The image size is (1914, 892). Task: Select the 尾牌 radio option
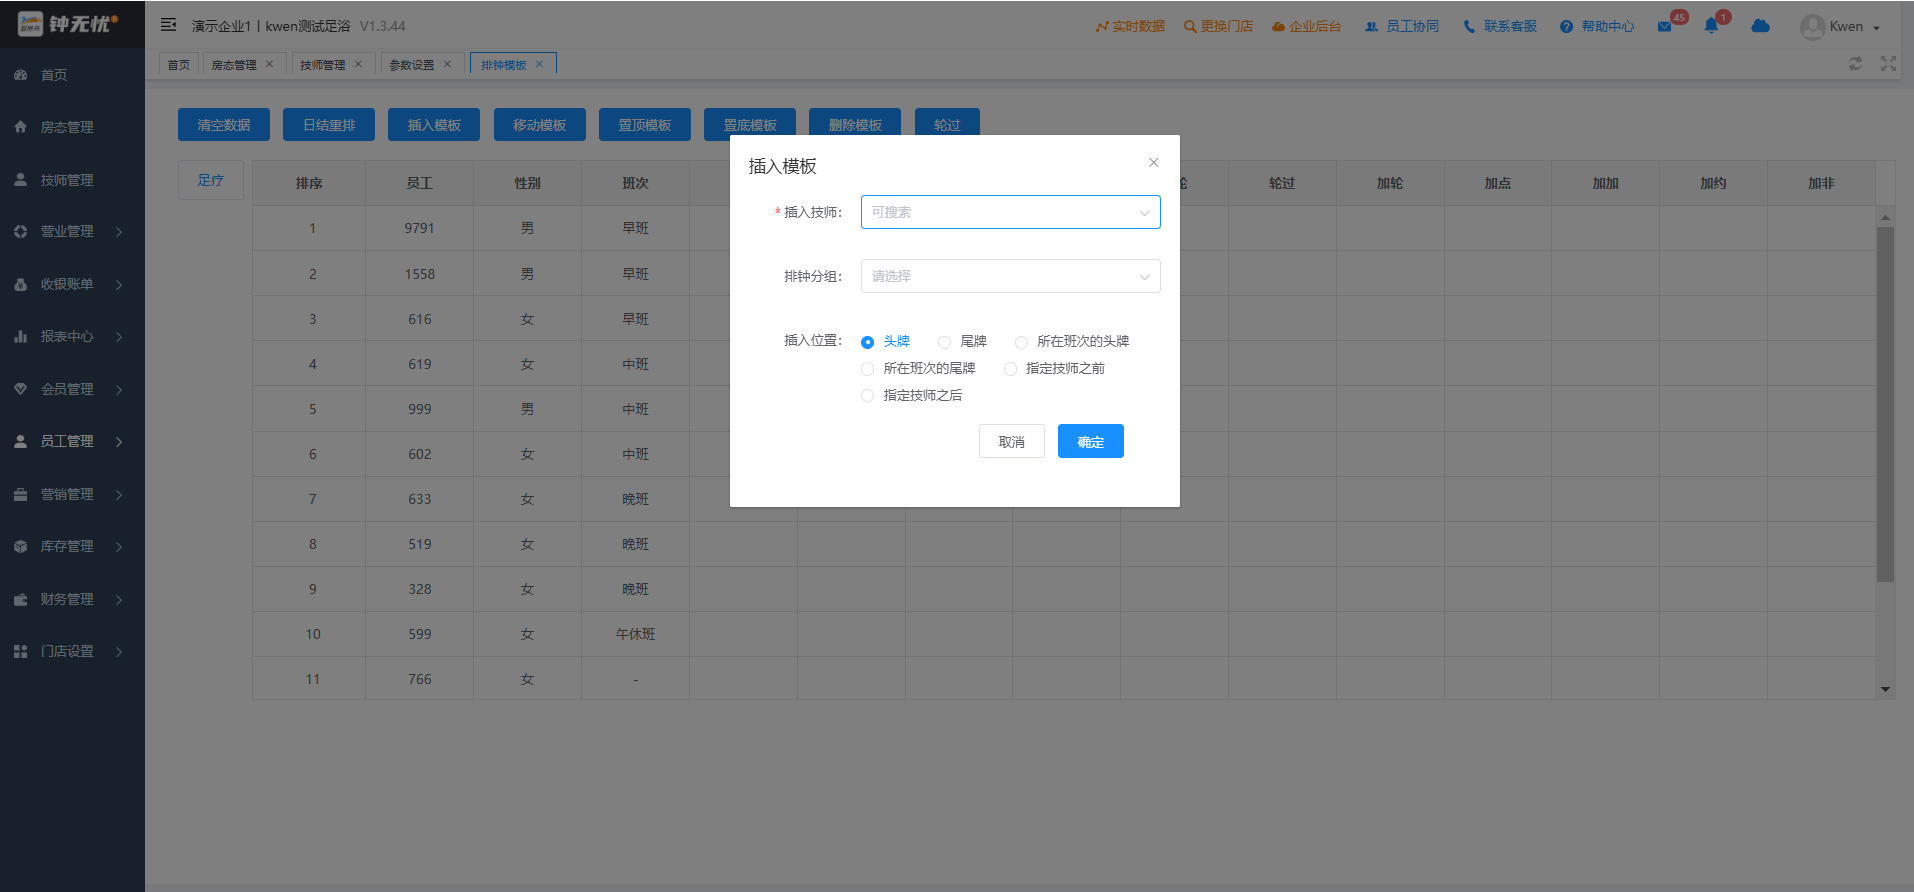pos(944,342)
